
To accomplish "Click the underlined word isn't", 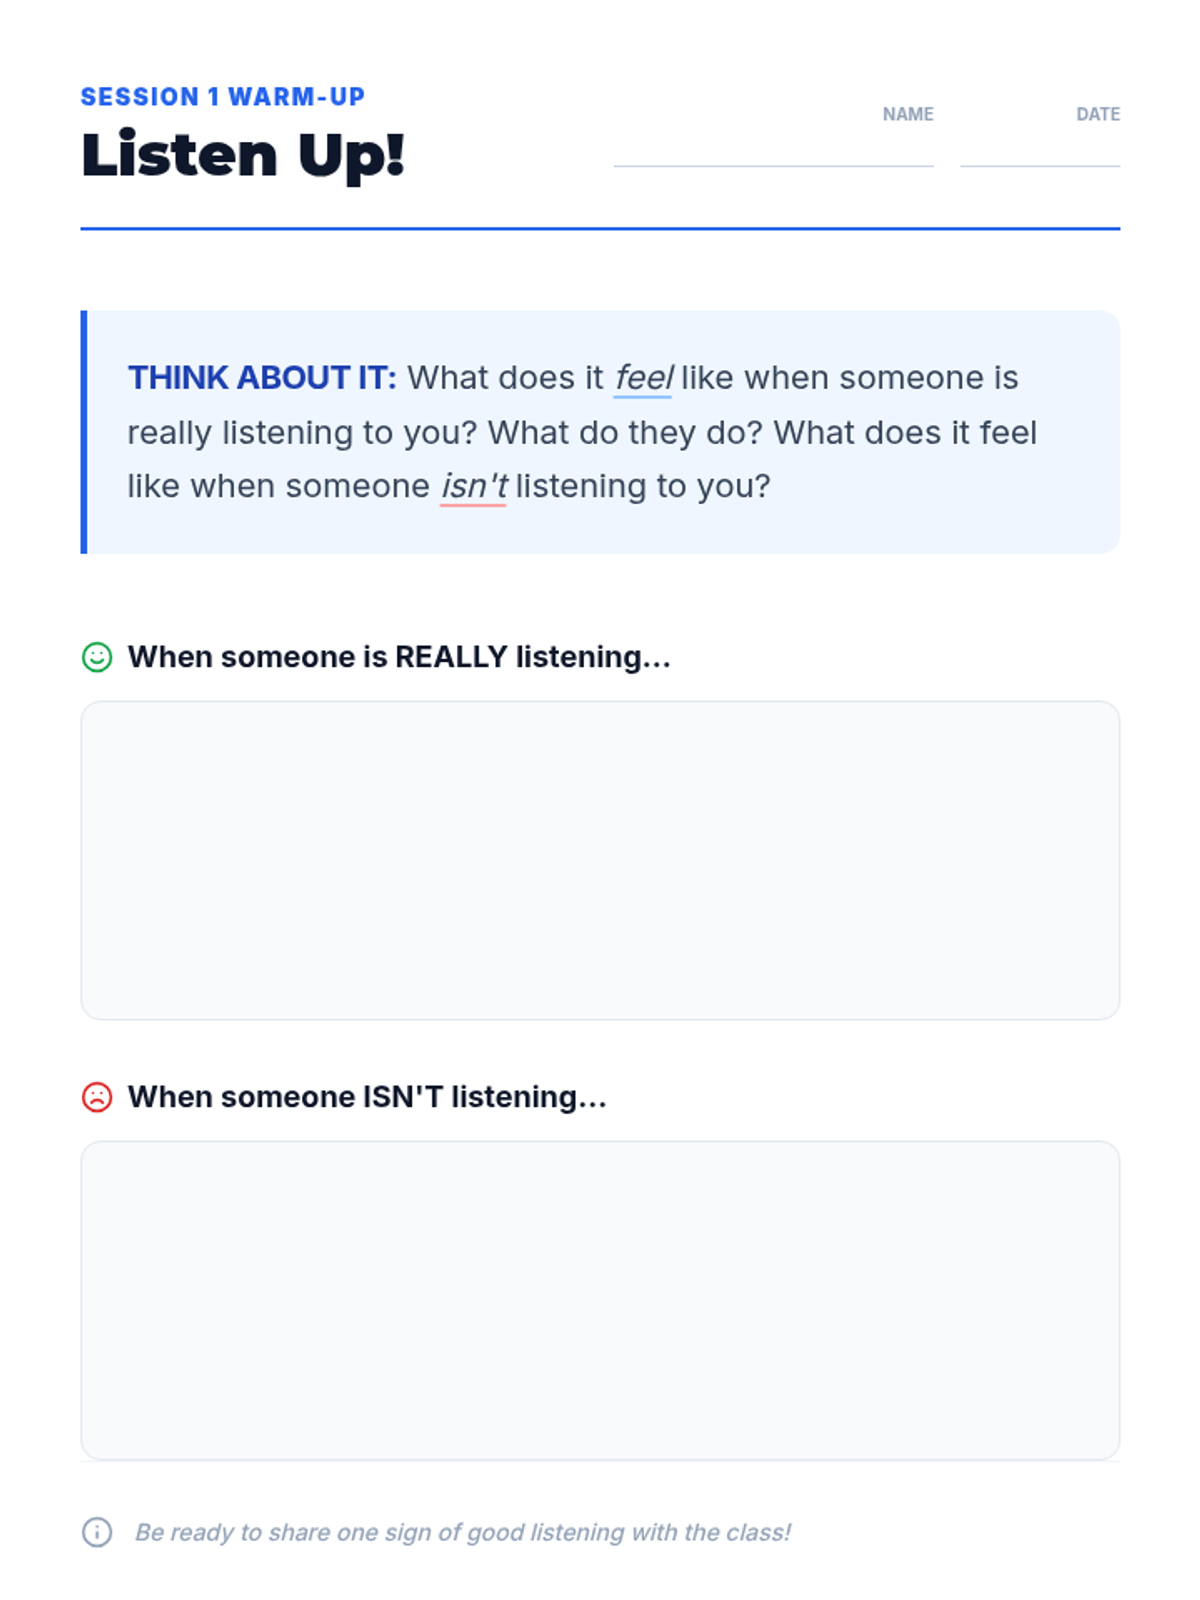I will pos(473,486).
